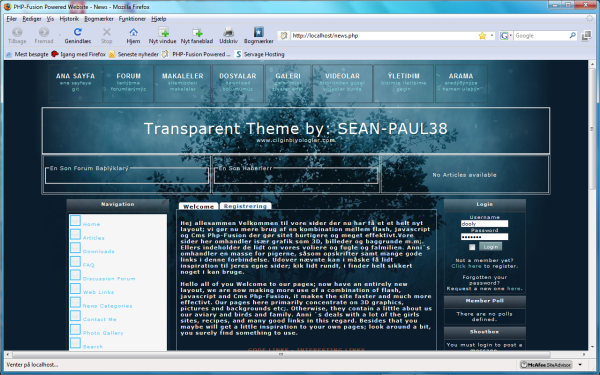
Task: Click the site identity icon in address bar
Action: pyautogui.click(x=284, y=36)
